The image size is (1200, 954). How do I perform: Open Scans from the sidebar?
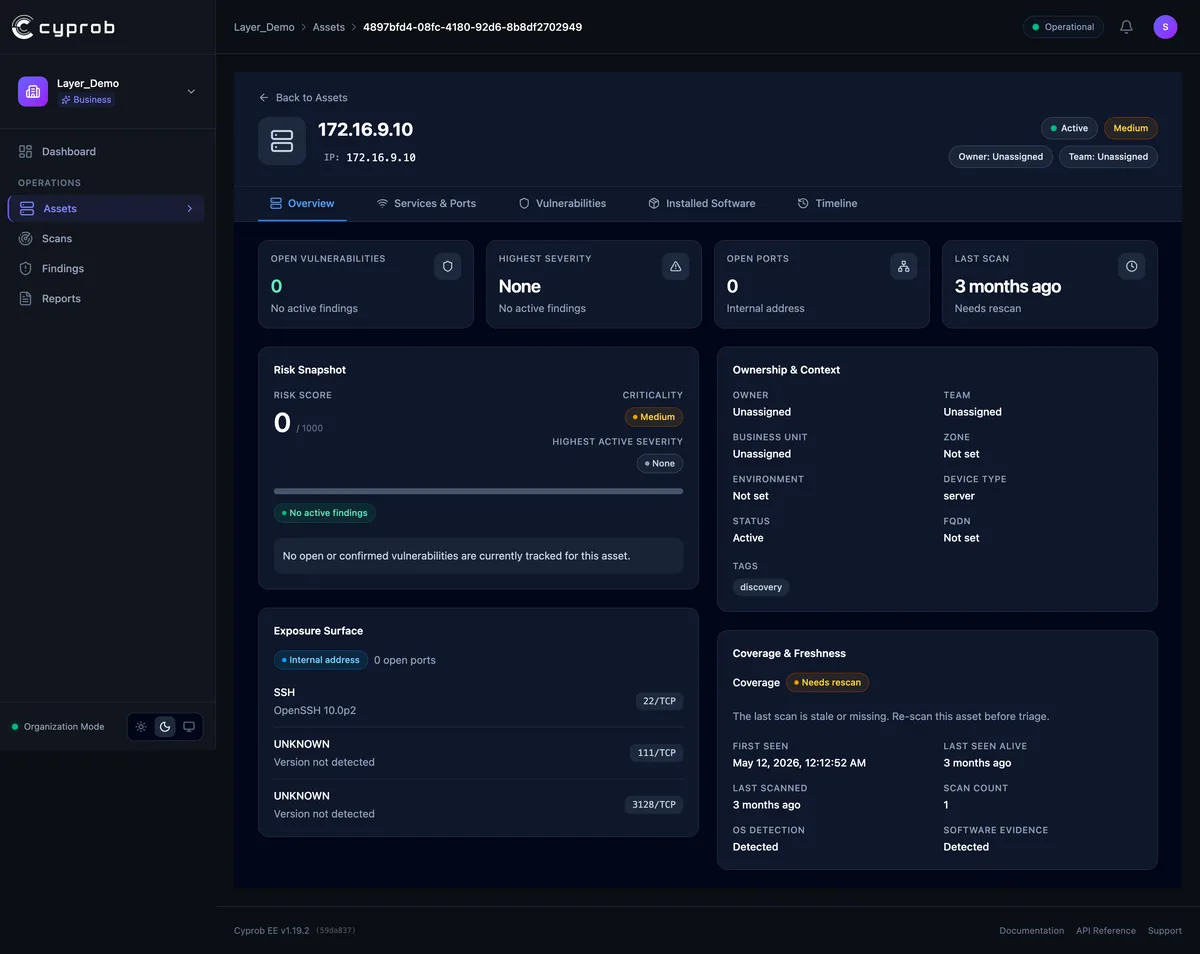(x=108, y=239)
